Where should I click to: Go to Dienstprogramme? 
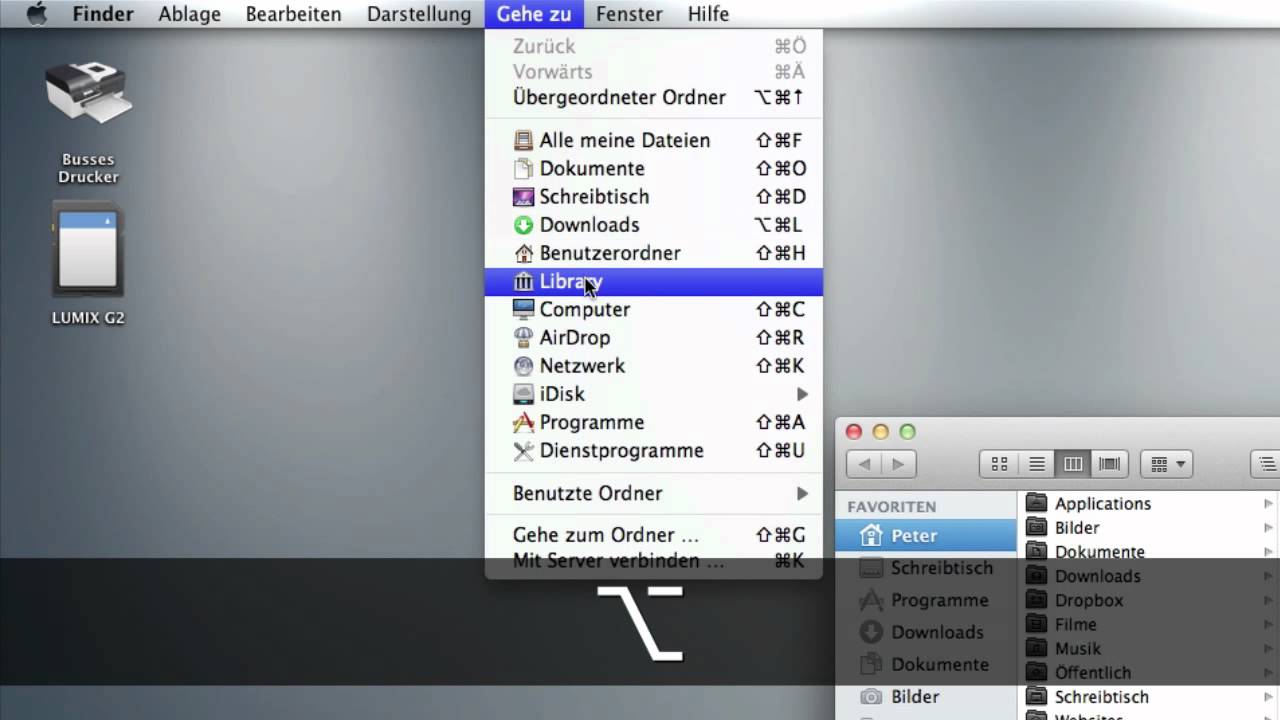(654, 451)
